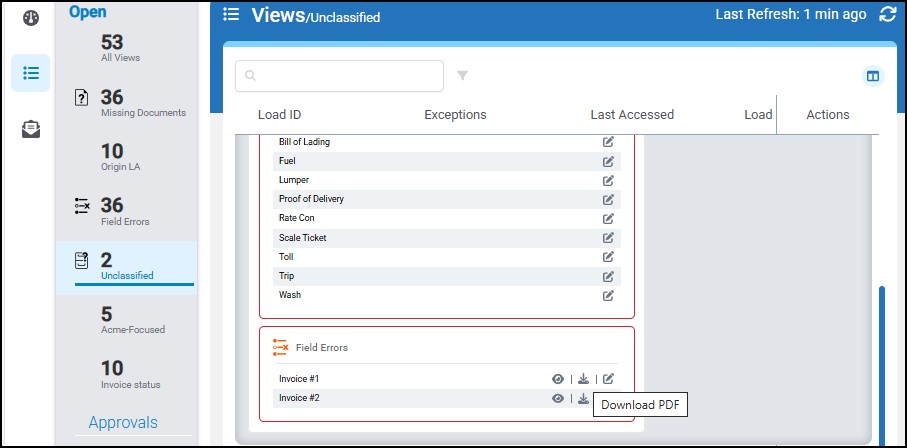
Task: Edit the Toll document entry
Action: pyautogui.click(x=608, y=256)
